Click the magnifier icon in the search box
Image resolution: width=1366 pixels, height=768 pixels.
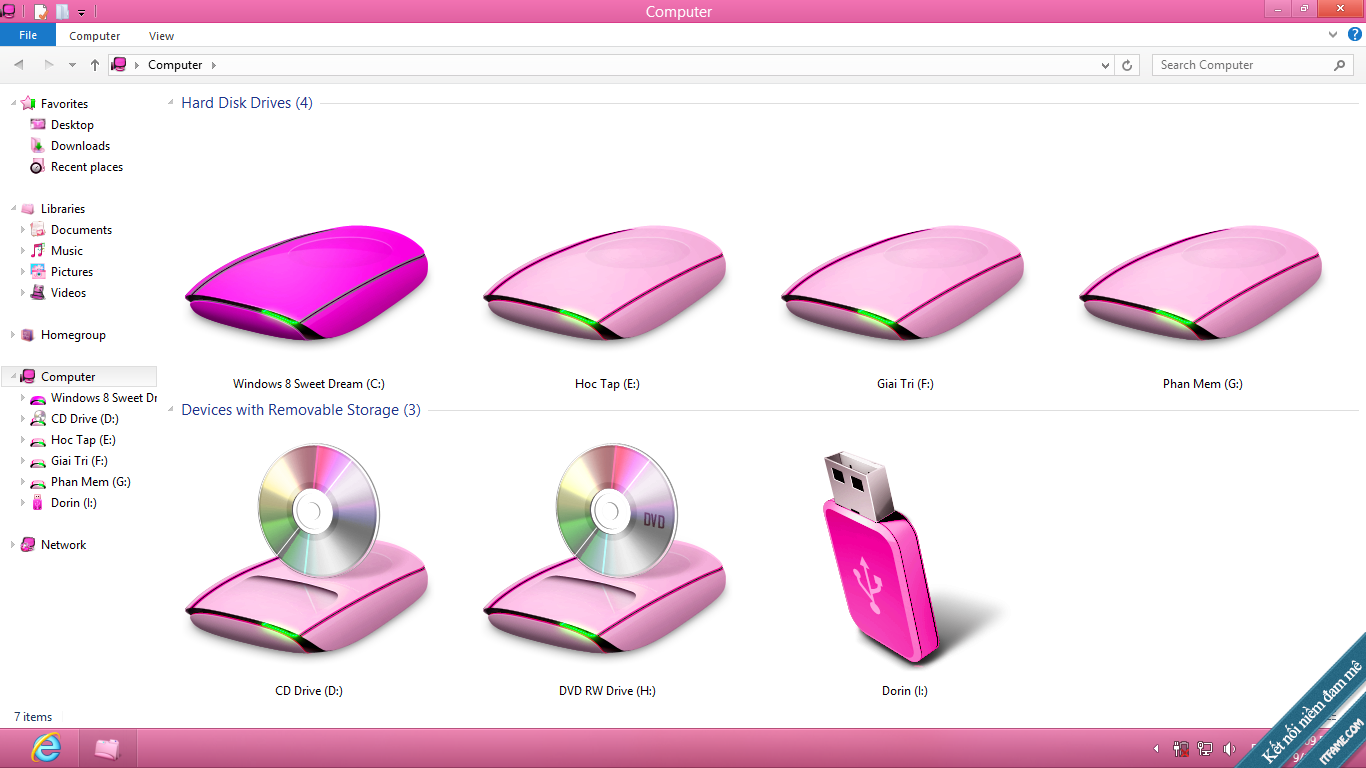pyautogui.click(x=1340, y=65)
